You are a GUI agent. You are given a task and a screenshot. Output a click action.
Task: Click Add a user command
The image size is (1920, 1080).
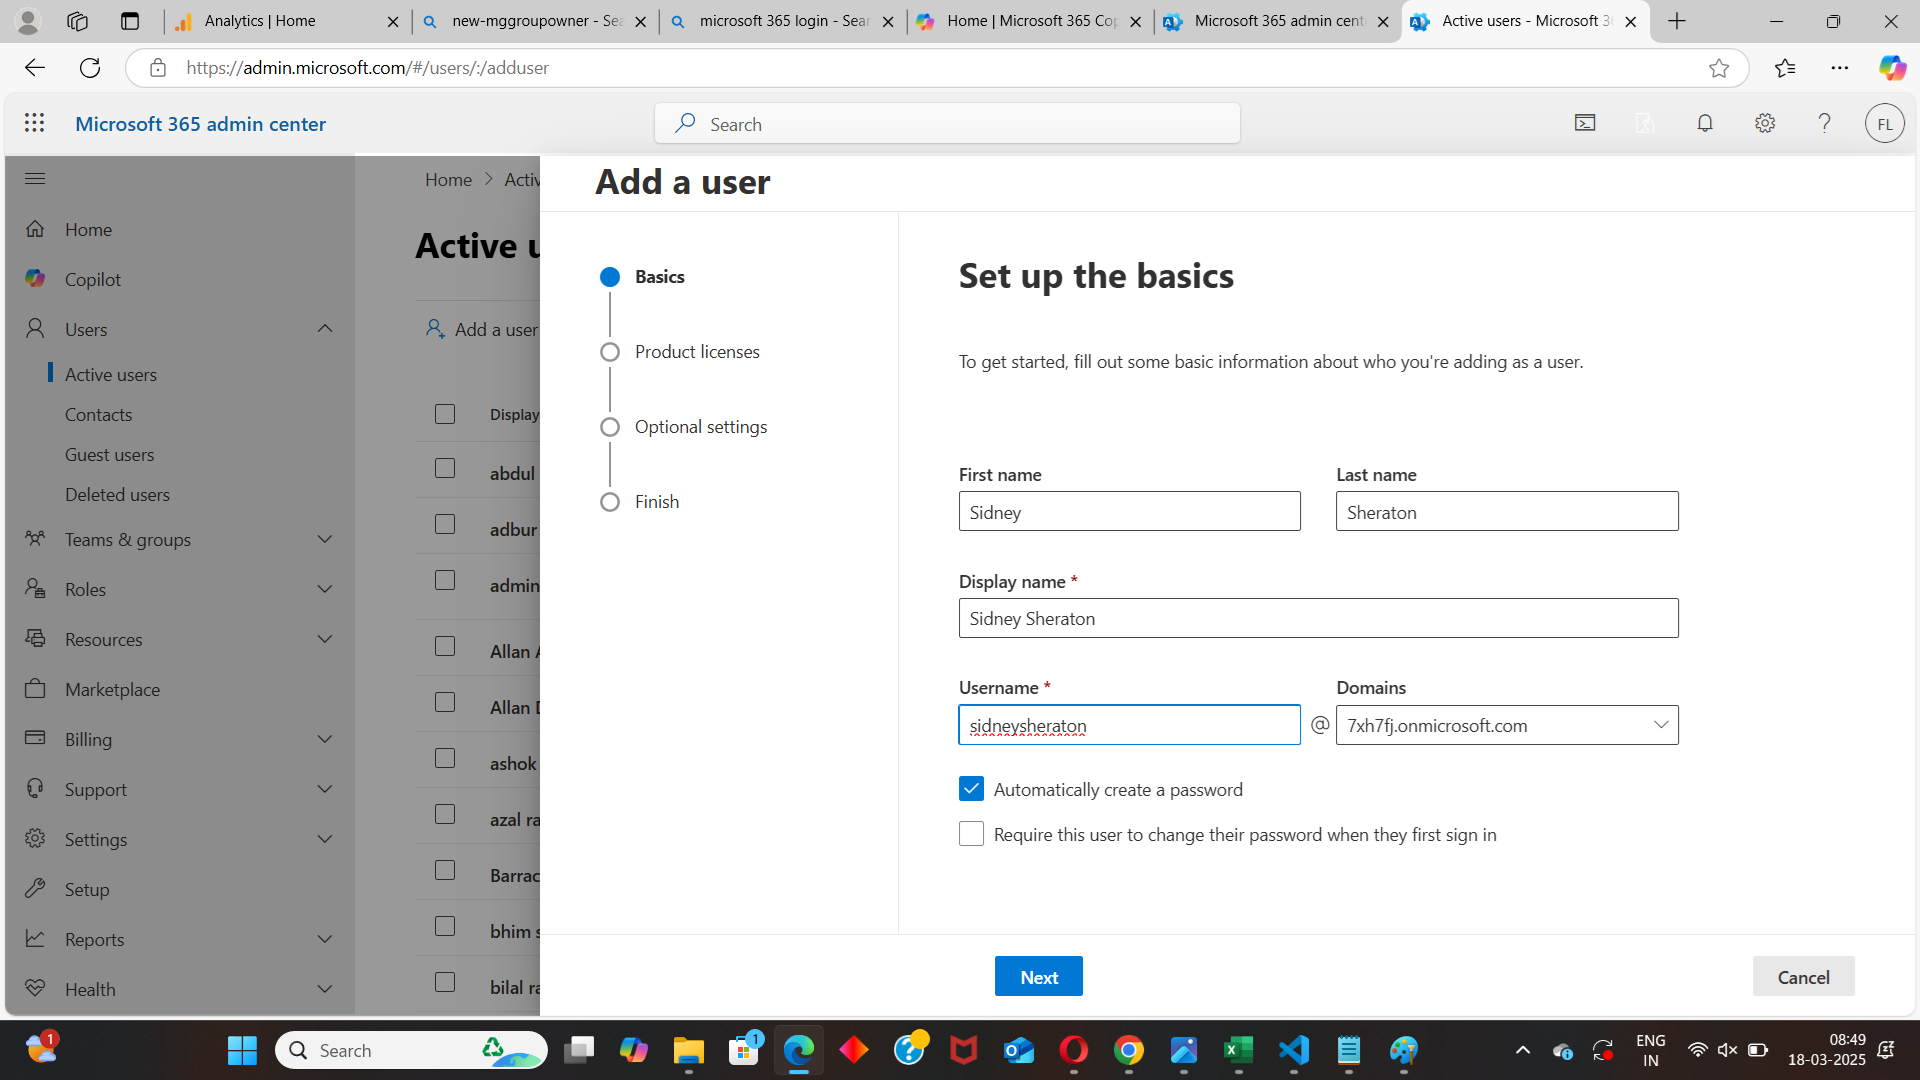coord(482,329)
